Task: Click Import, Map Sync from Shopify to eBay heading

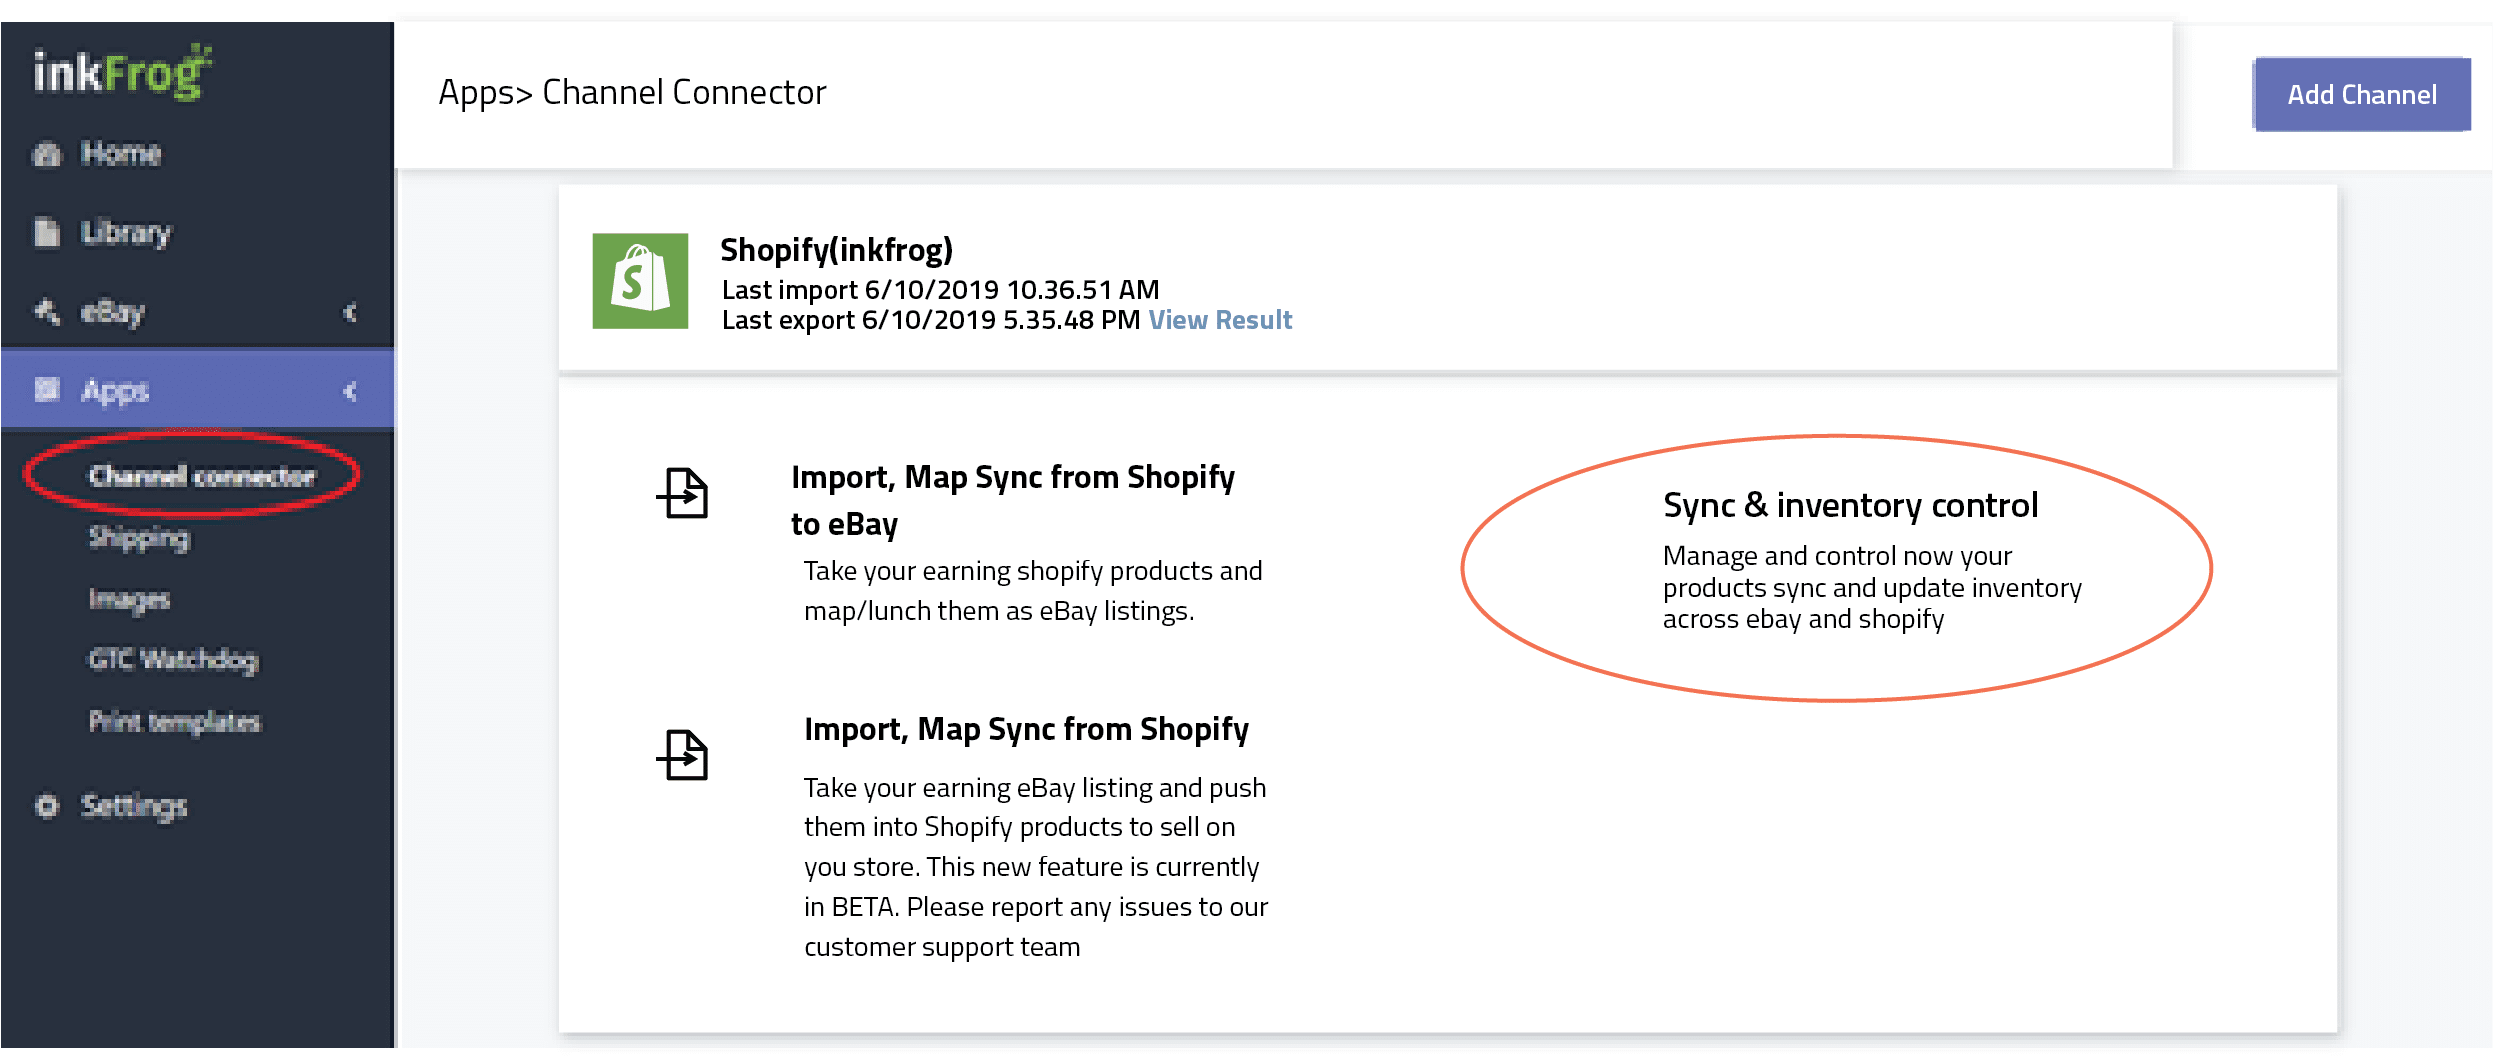Action: click(x=1012, y=500)
